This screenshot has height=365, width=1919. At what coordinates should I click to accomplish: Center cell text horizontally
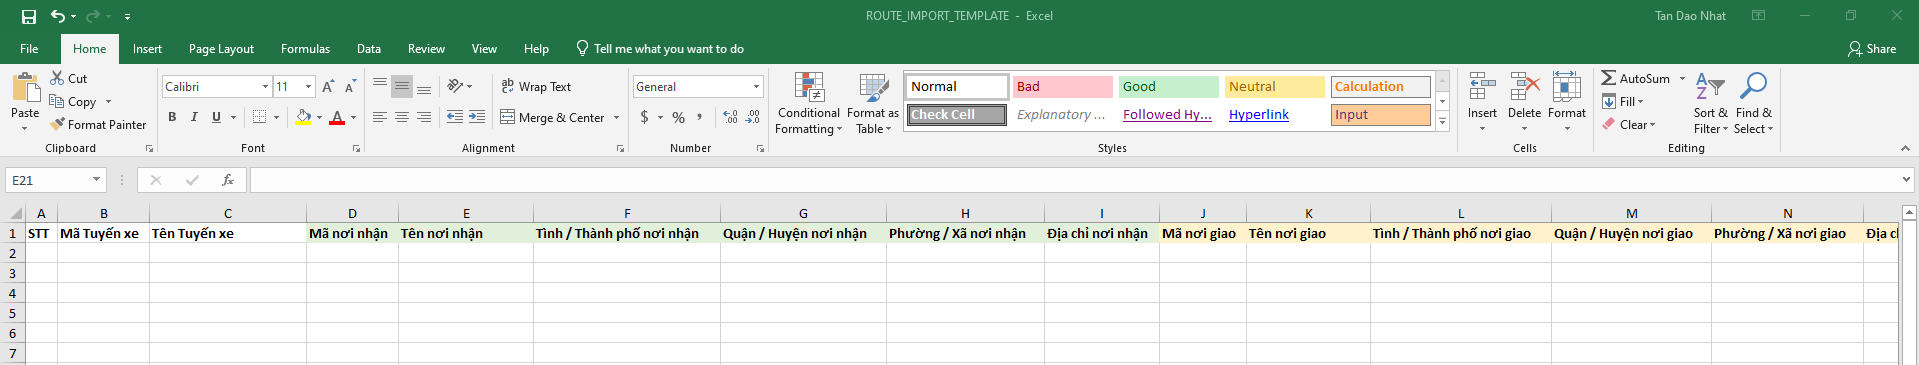[x=402, y=117]
